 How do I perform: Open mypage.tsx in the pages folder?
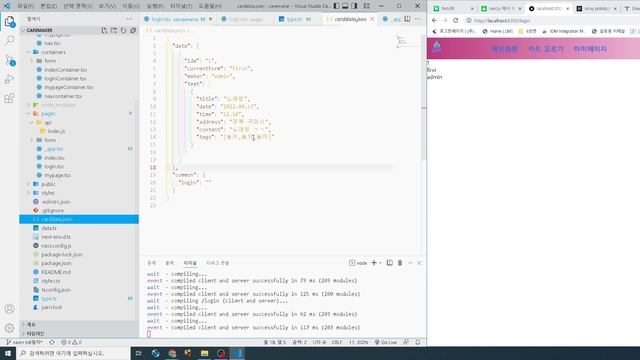(57, 175)
